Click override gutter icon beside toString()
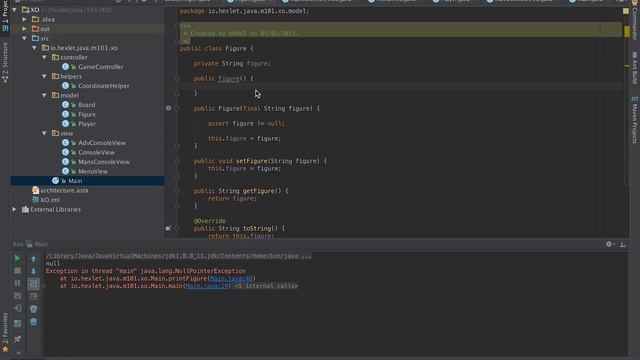Screen dimensions: 640x360 [168, 229]
